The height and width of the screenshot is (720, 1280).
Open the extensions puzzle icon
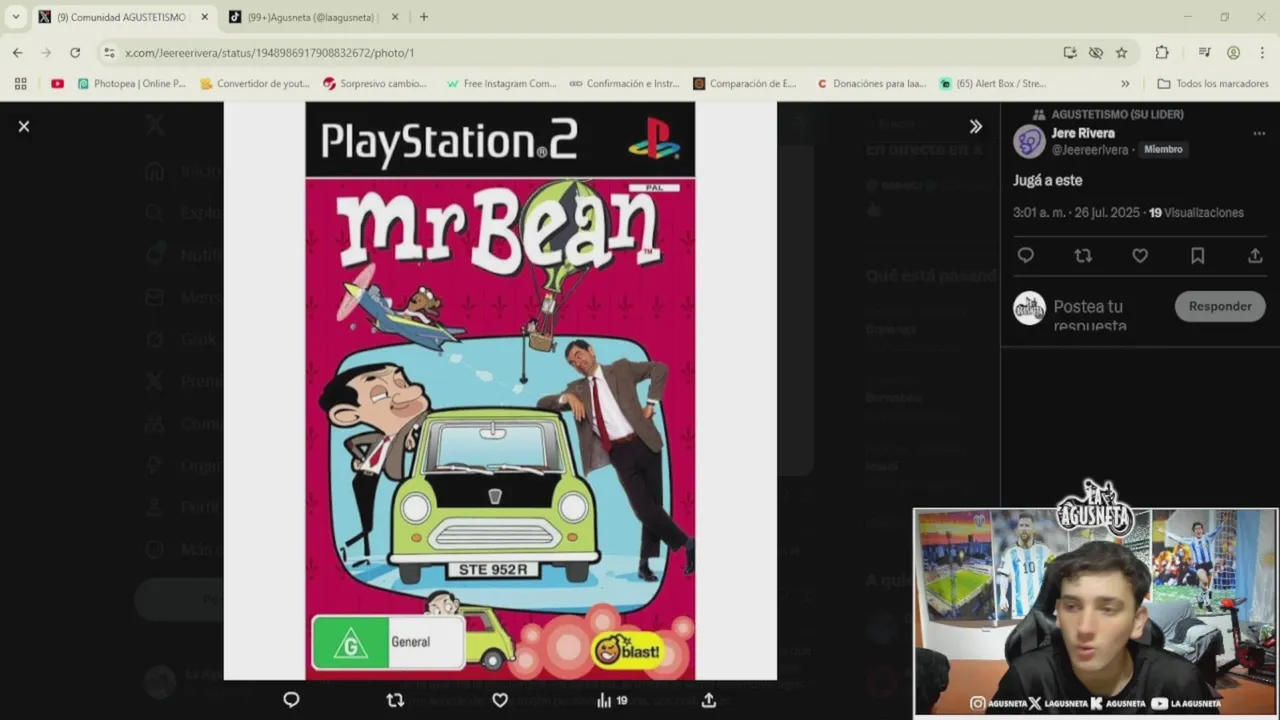tap(1162, 53)
